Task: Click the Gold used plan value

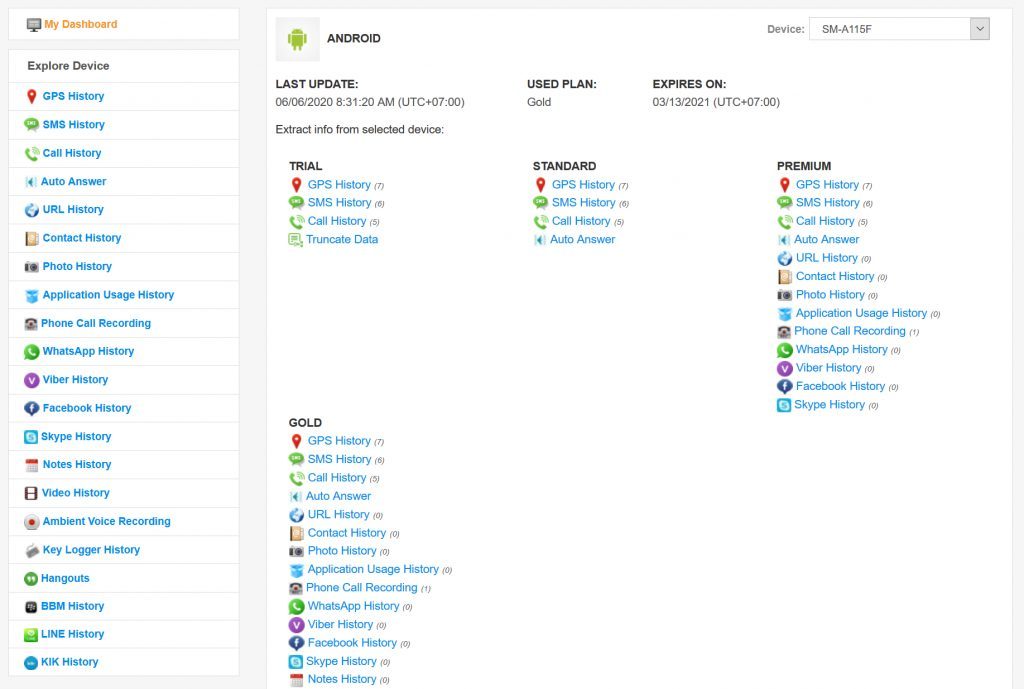Action: [x=539, y=102]
